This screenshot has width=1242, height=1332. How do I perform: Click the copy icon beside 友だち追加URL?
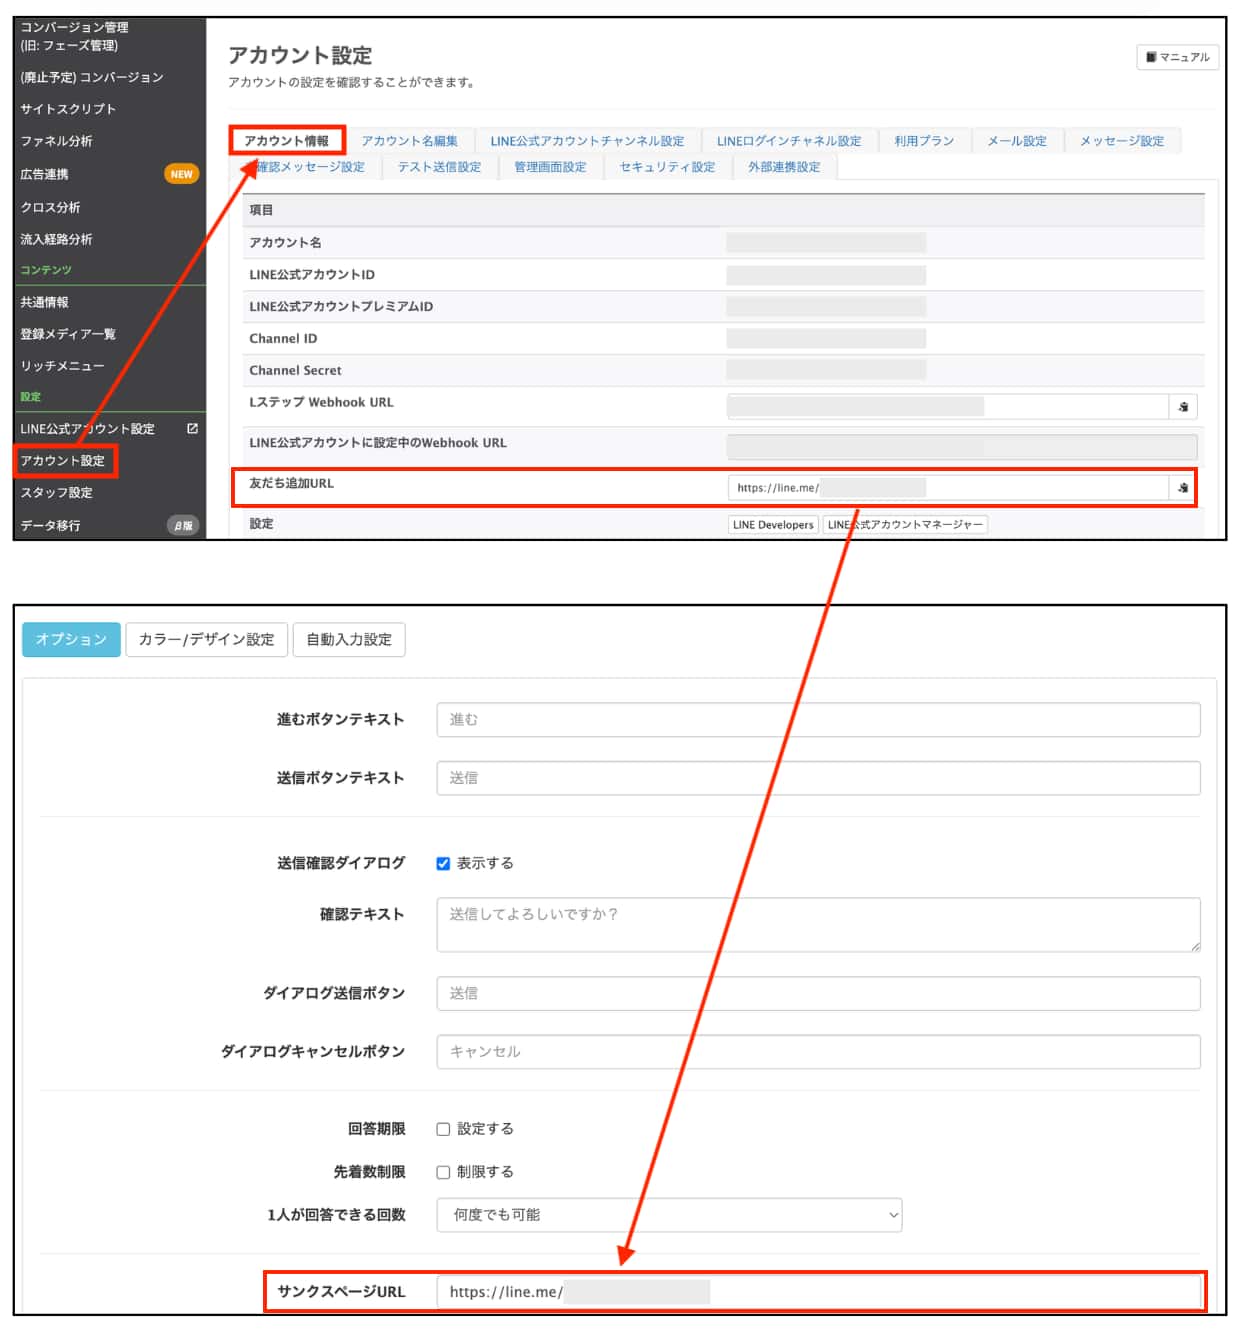coord(1183,489)
